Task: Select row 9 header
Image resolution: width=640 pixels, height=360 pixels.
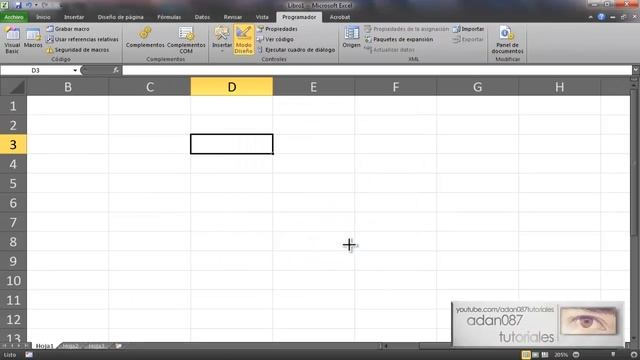Action: point(13,261)
